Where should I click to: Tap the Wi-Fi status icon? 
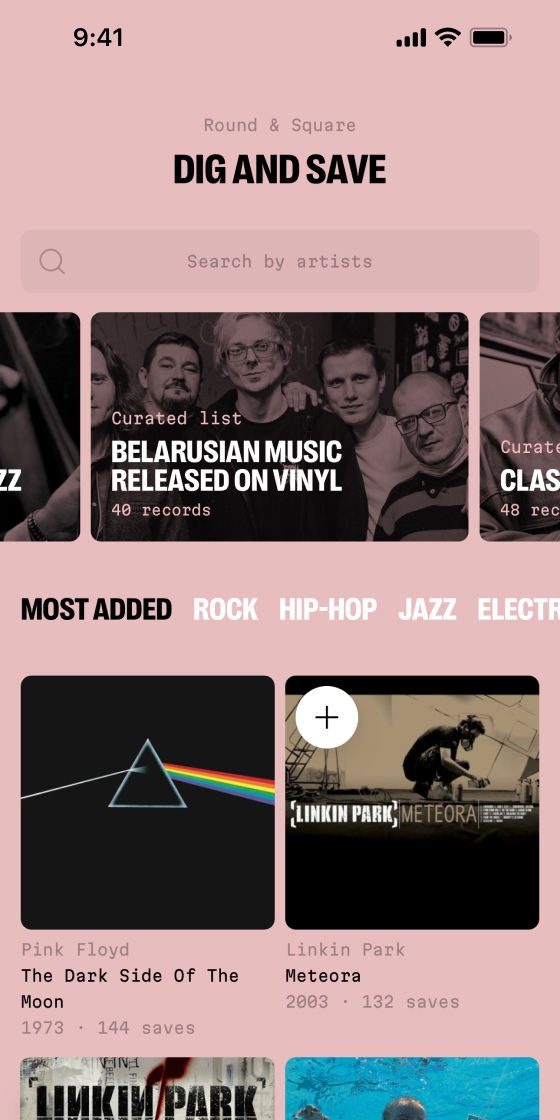pyautogui.click(x=448, y=37)
